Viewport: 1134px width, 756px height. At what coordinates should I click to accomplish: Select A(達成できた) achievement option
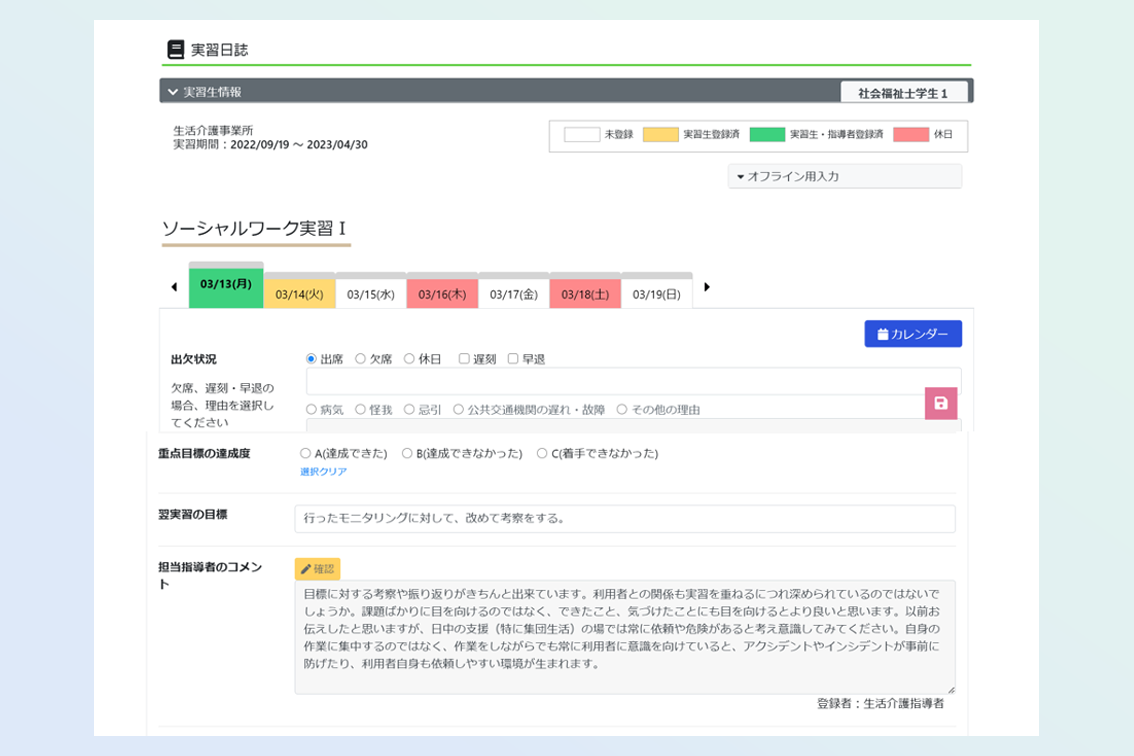(306, 454)
